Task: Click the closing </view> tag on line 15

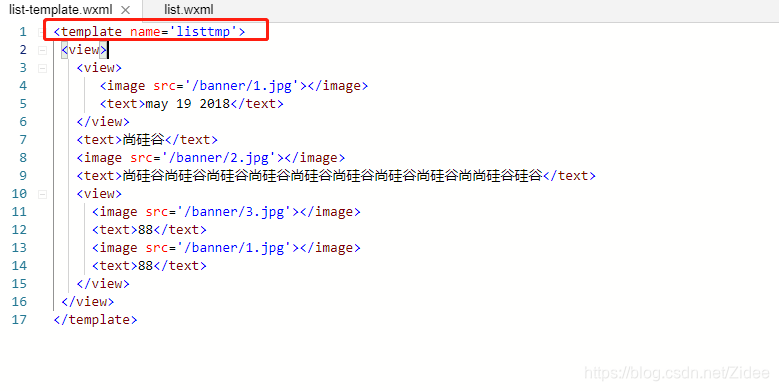Action: click(x=103, y=284)
